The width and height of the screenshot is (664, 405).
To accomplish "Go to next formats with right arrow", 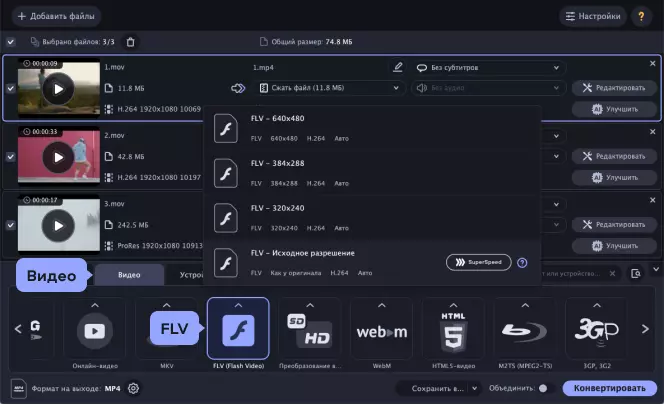I will [x=645, y=329].
